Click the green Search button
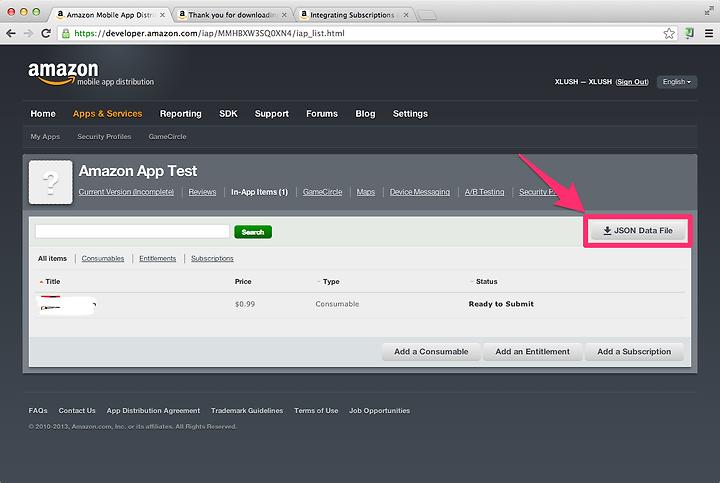720x483 pixels. point(253,232)
